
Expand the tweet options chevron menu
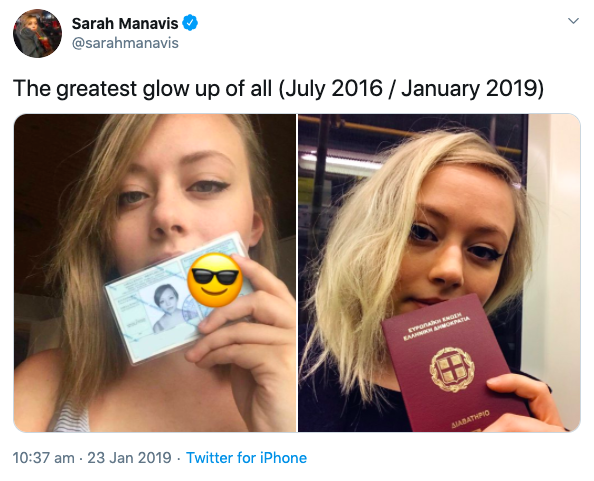coord(574,21)
